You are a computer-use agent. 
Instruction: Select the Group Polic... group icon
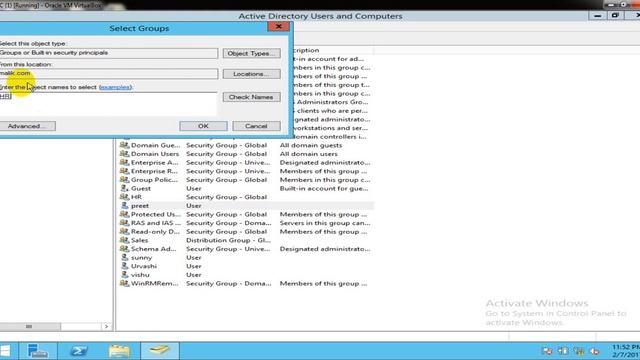coord(124,180)
